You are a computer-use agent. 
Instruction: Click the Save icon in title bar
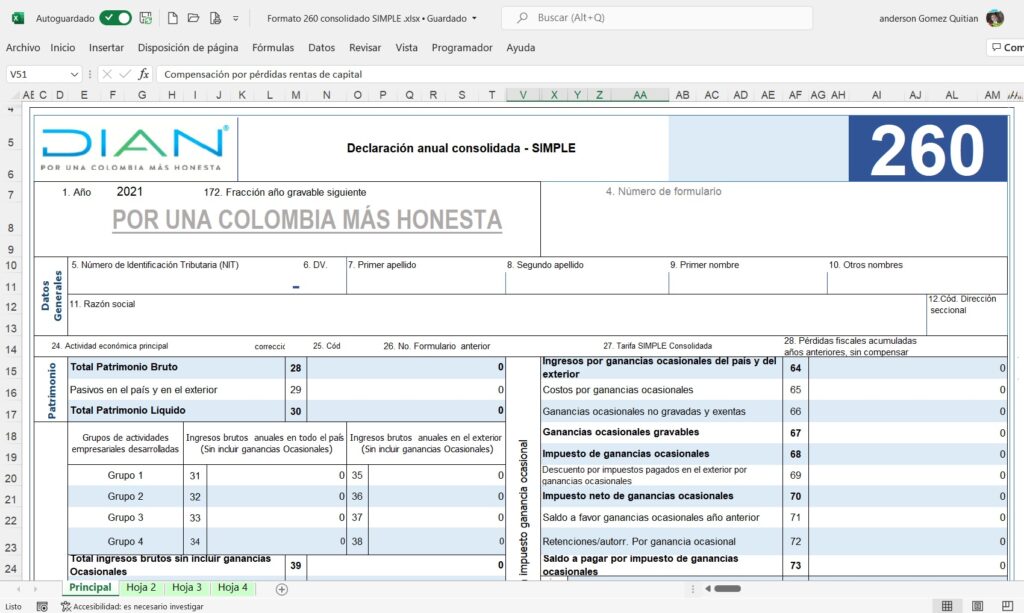click(x=146, y=18)
